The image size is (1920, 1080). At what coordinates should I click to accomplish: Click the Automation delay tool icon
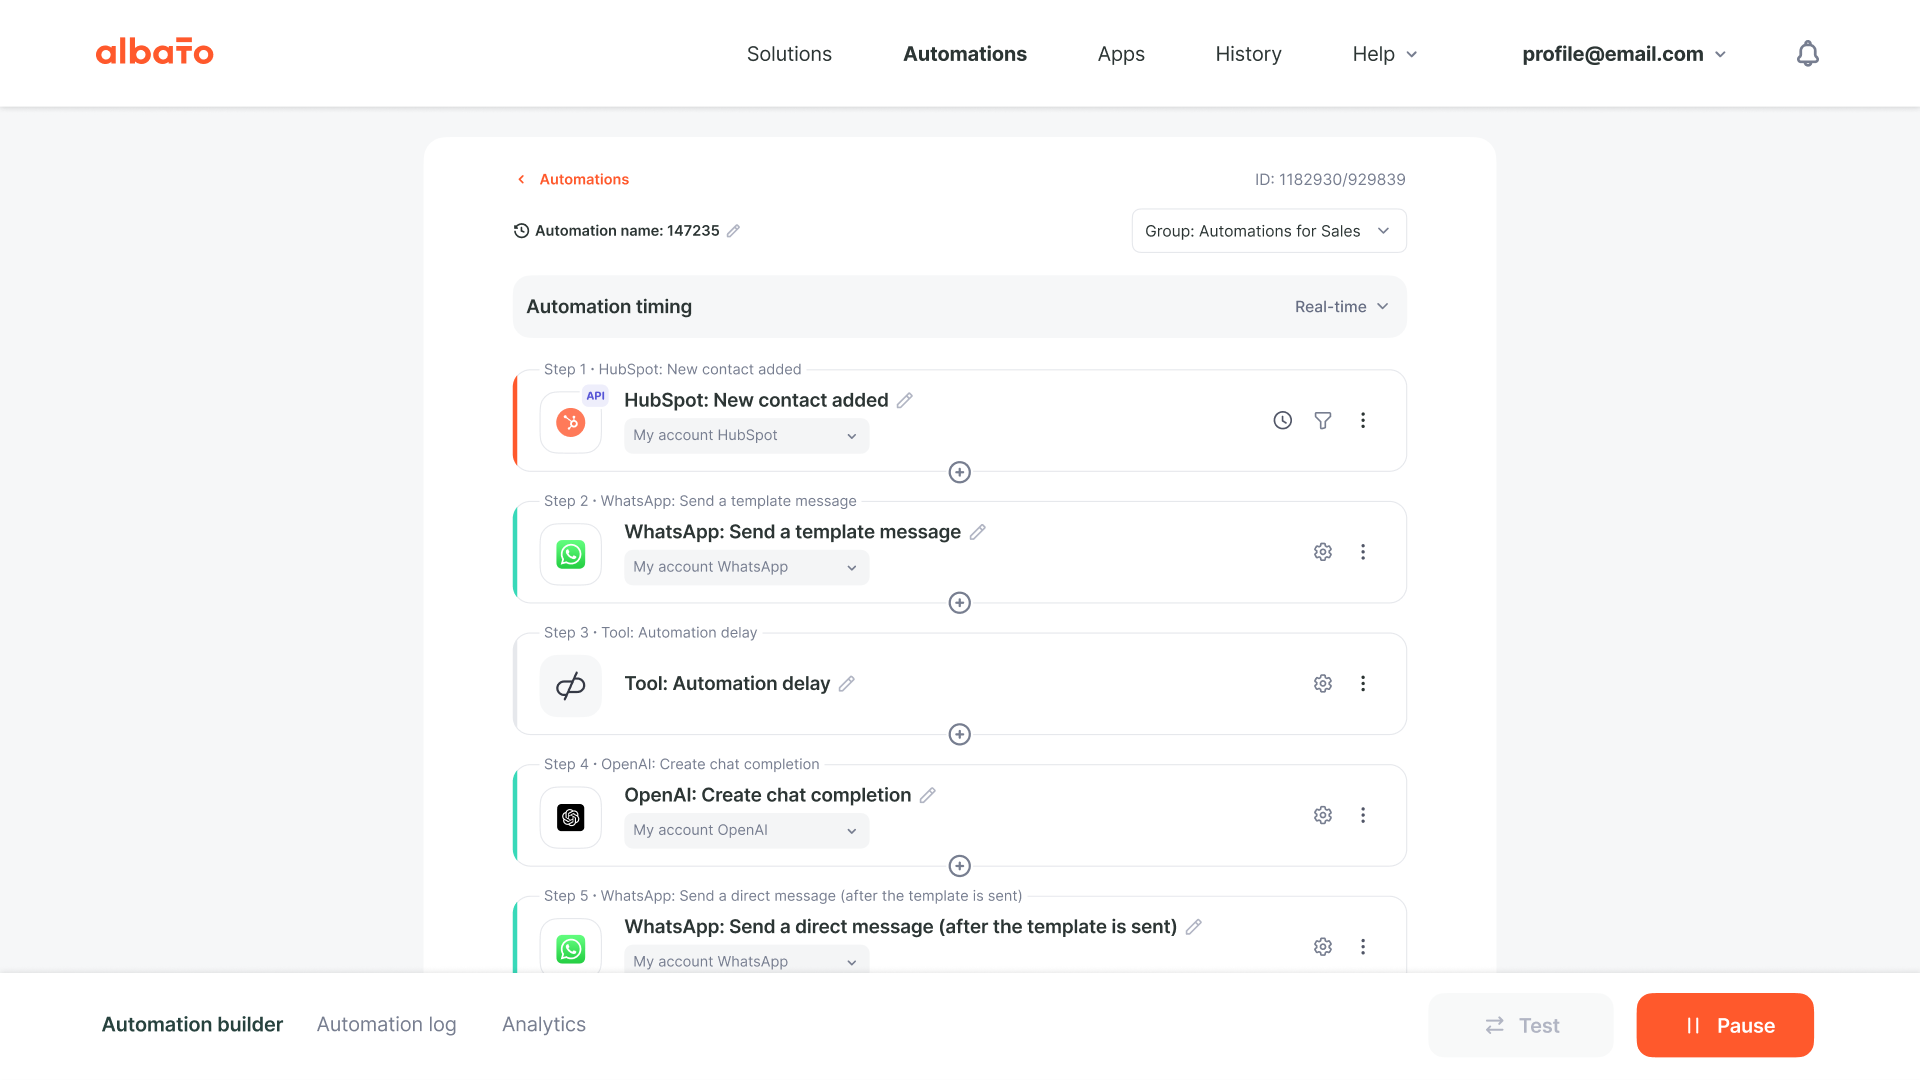click(x=570, y=683)
